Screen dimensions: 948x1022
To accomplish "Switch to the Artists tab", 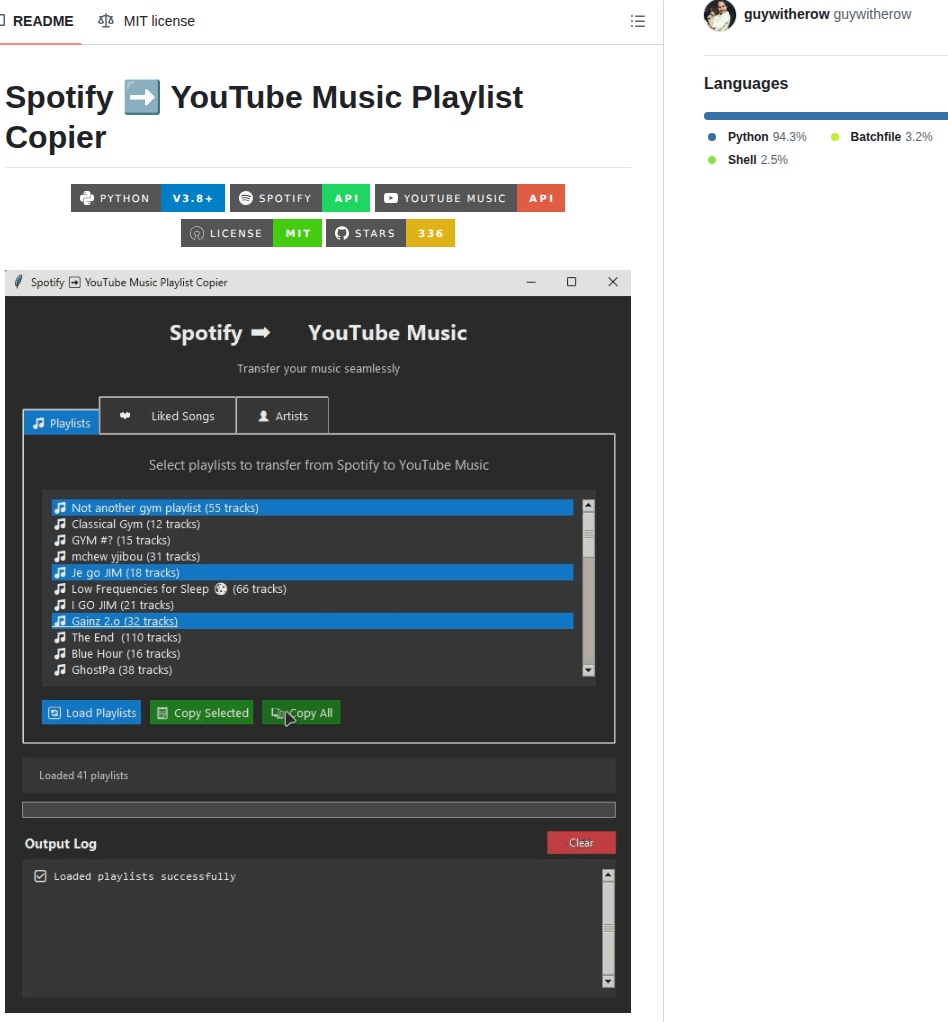I will click(x=282, y=416).
